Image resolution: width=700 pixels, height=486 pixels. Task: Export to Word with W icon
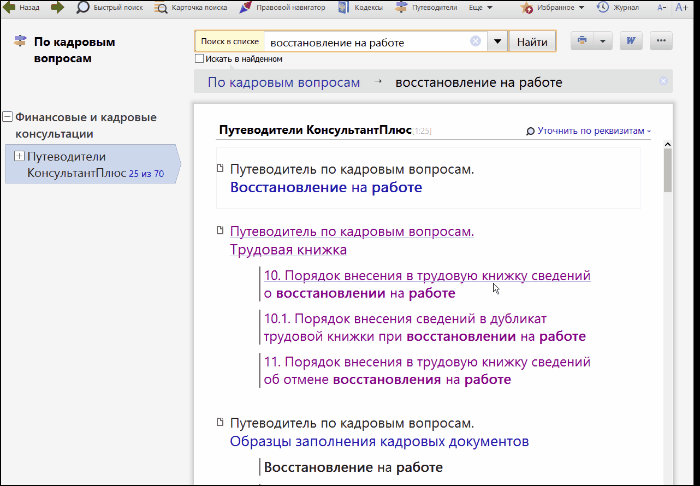tap(631, 41)
